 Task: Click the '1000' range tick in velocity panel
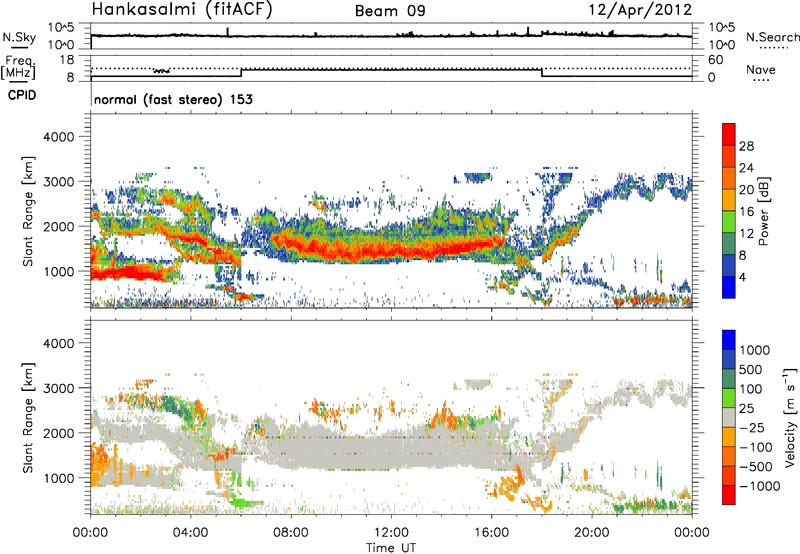pyautogui.click(x=59, y=478)
